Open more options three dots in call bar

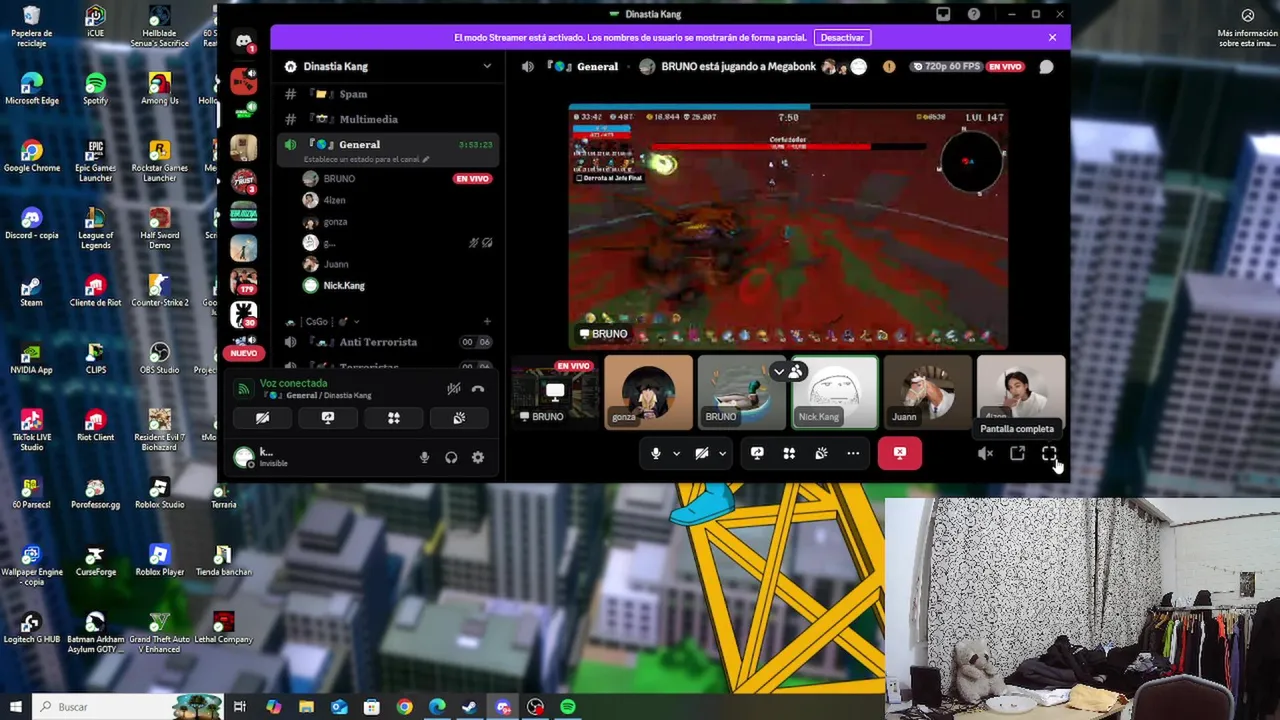(x=853, y=453)
